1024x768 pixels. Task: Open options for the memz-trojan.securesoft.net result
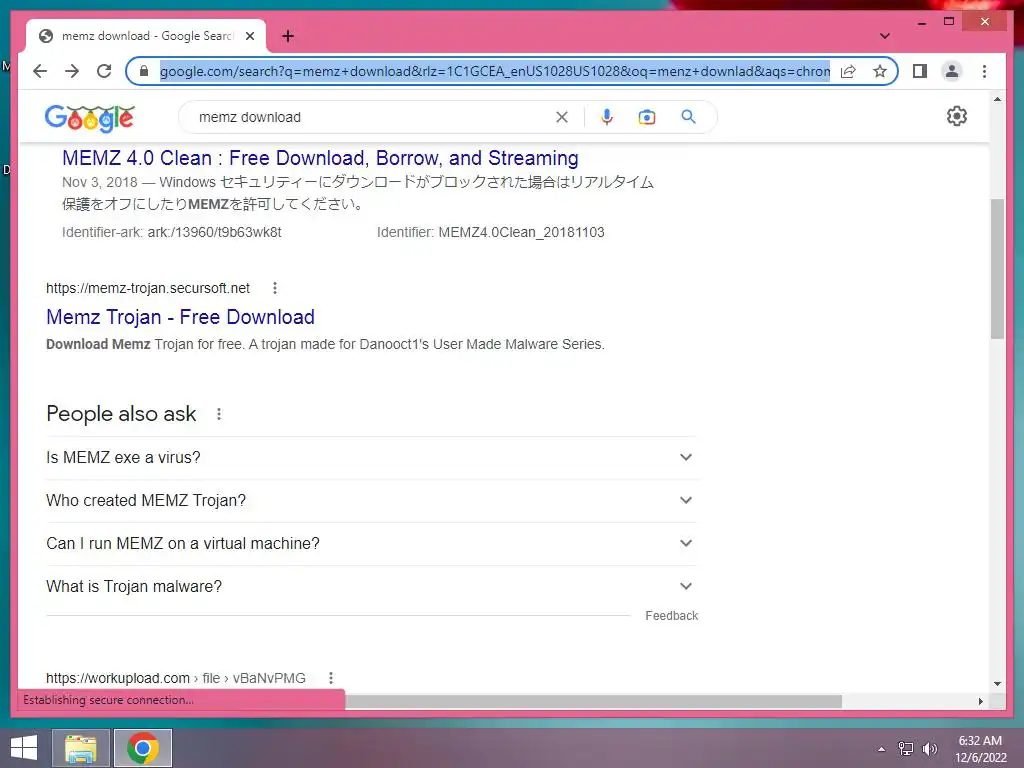[275, 288]
